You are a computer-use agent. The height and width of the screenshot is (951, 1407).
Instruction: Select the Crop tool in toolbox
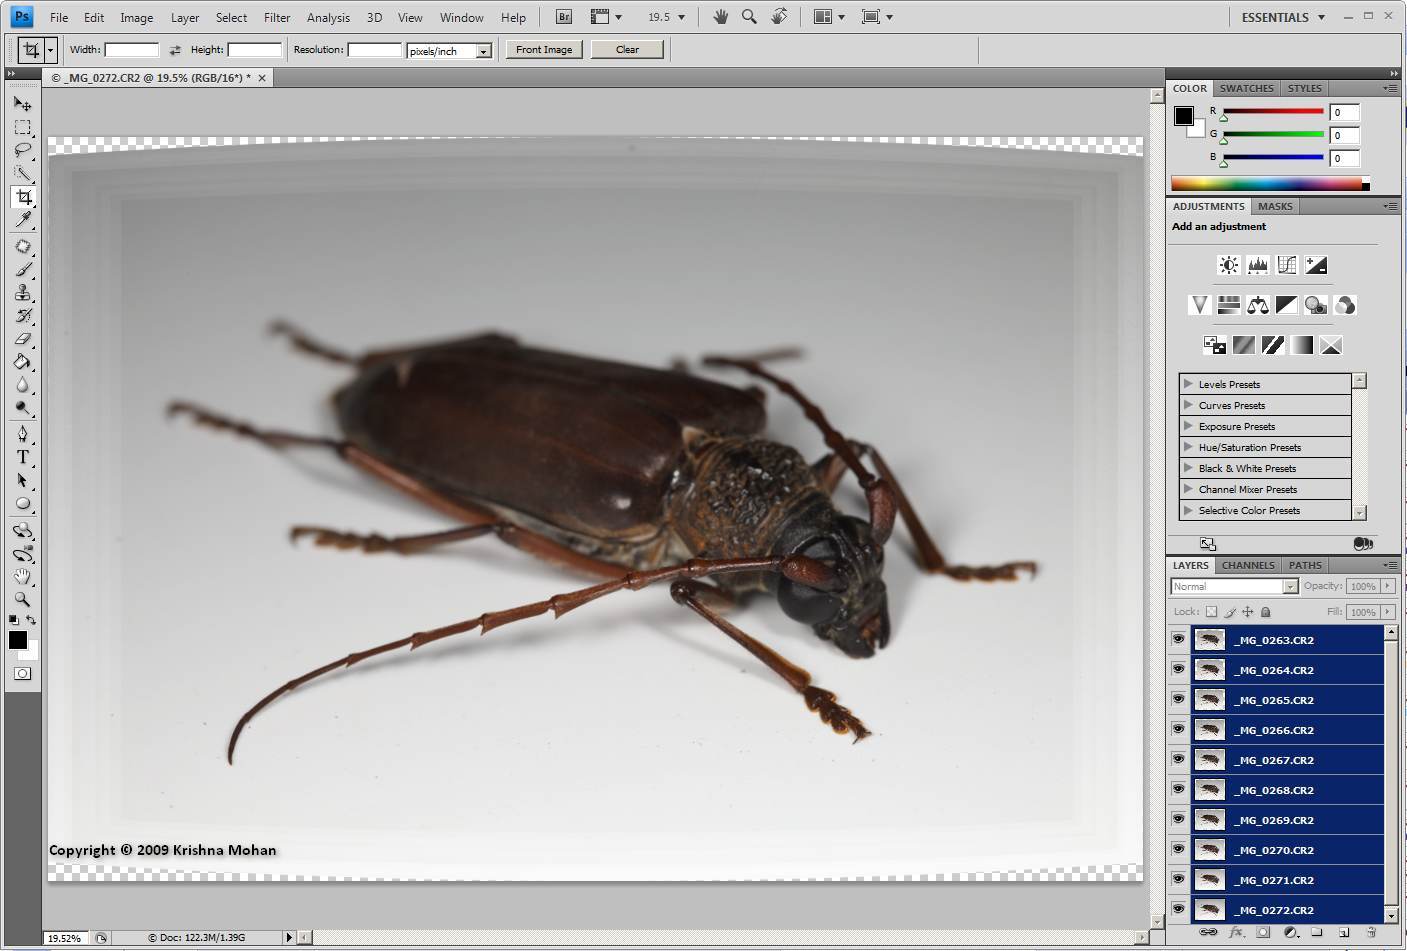pos(23,197)
